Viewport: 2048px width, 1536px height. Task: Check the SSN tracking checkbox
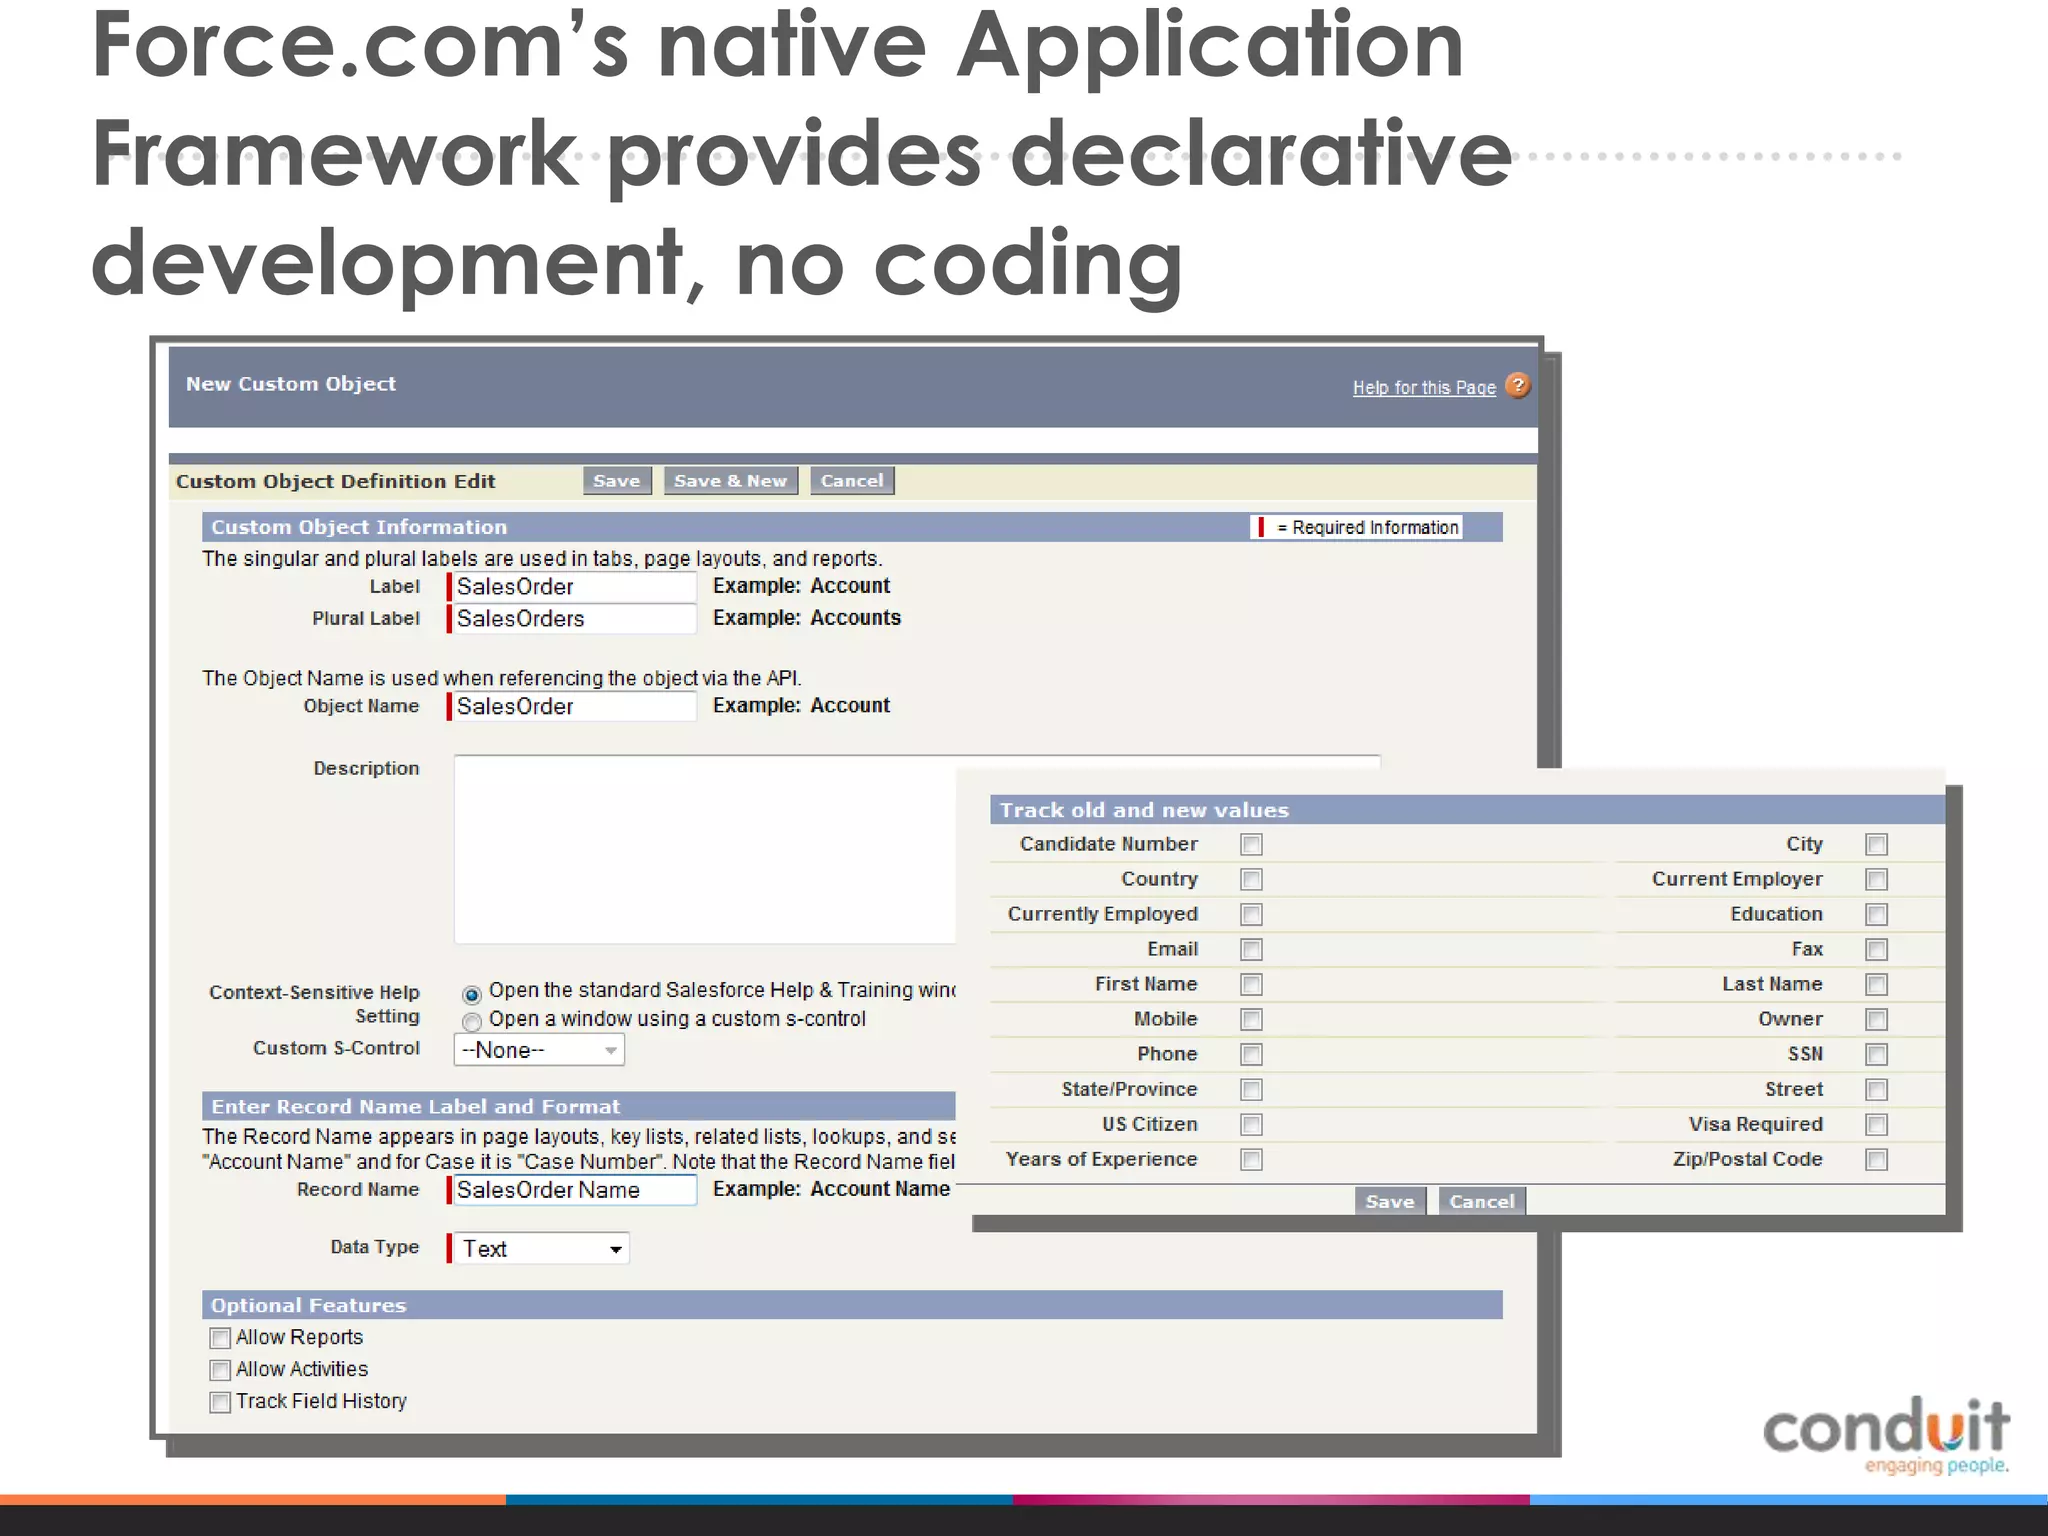(x=1876, y=1055)
